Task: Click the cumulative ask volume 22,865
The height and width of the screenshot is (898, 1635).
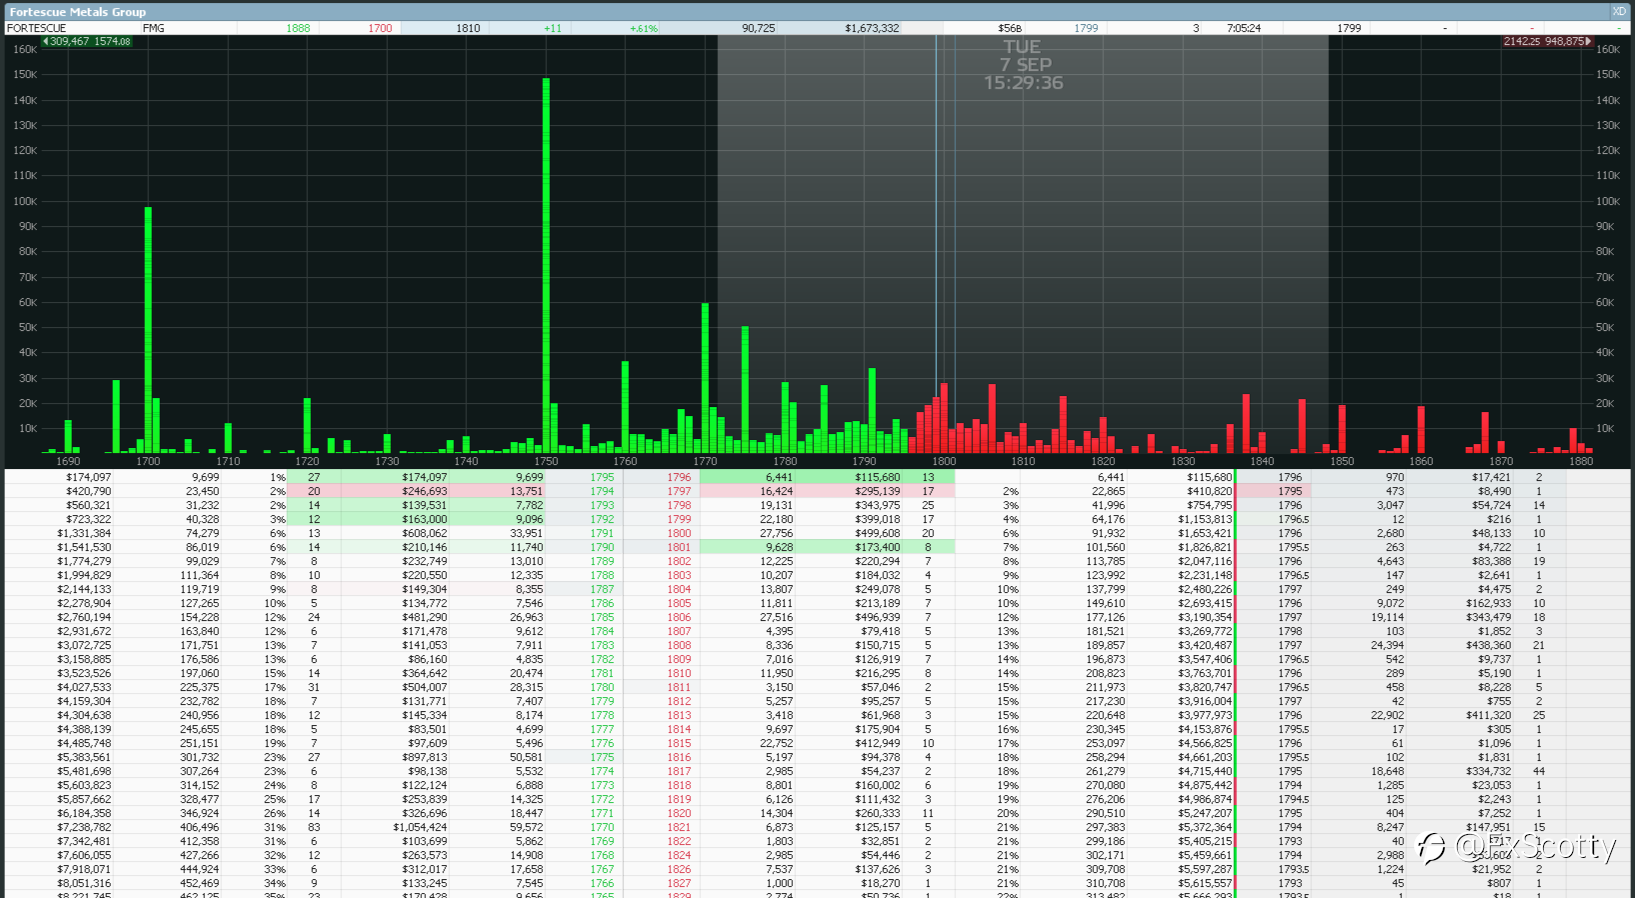Action: 1108,491
